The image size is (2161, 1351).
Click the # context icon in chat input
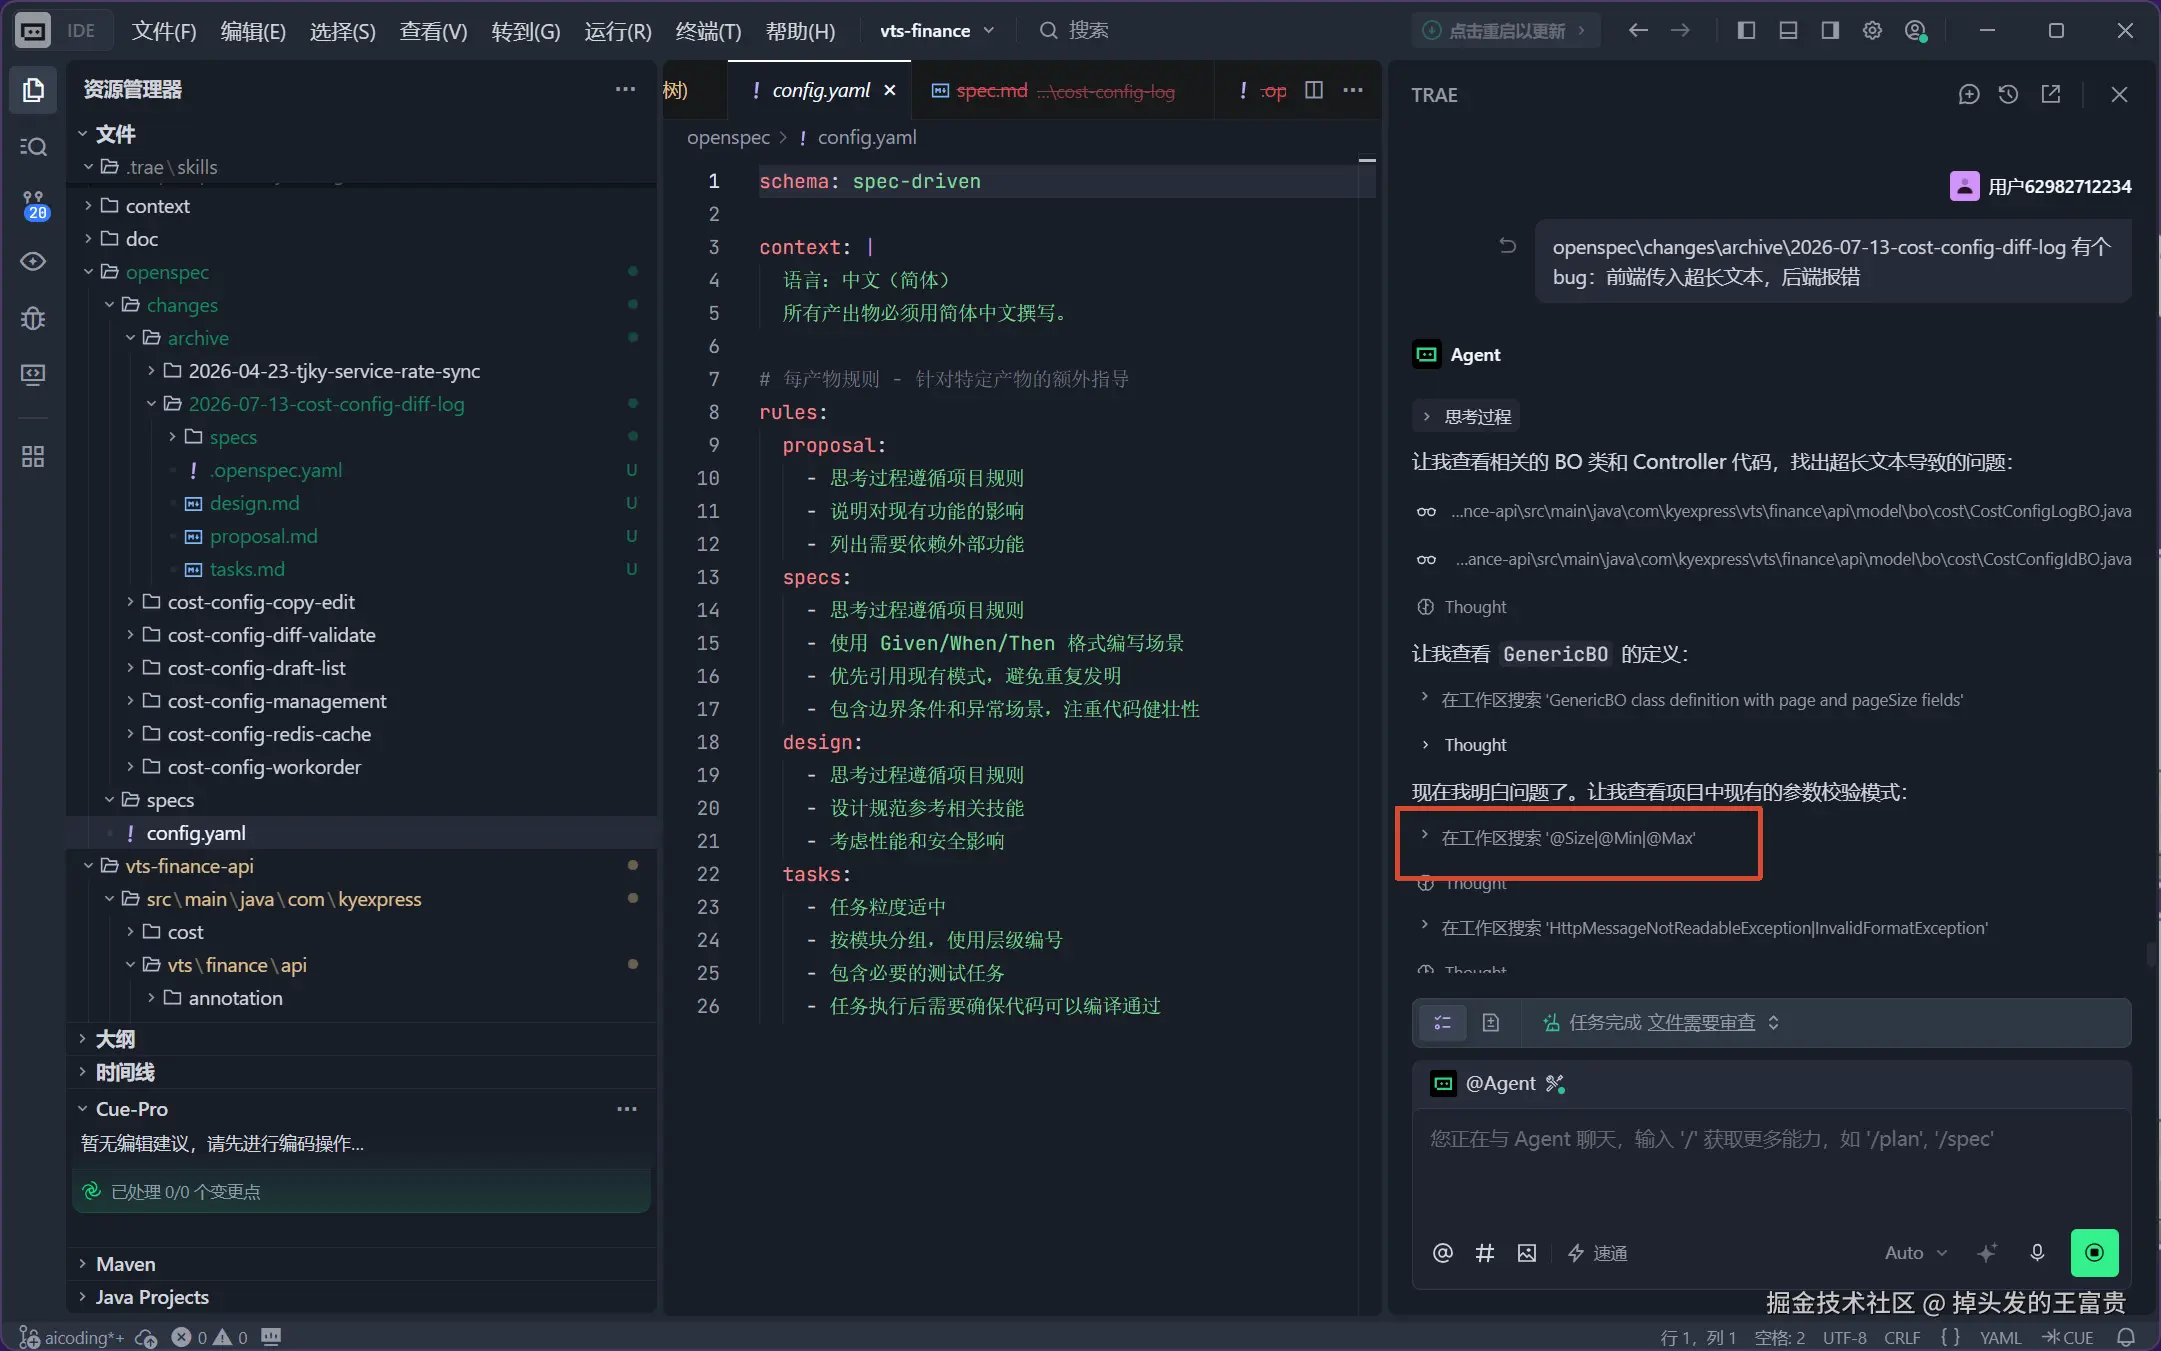coord(1484,1253)
